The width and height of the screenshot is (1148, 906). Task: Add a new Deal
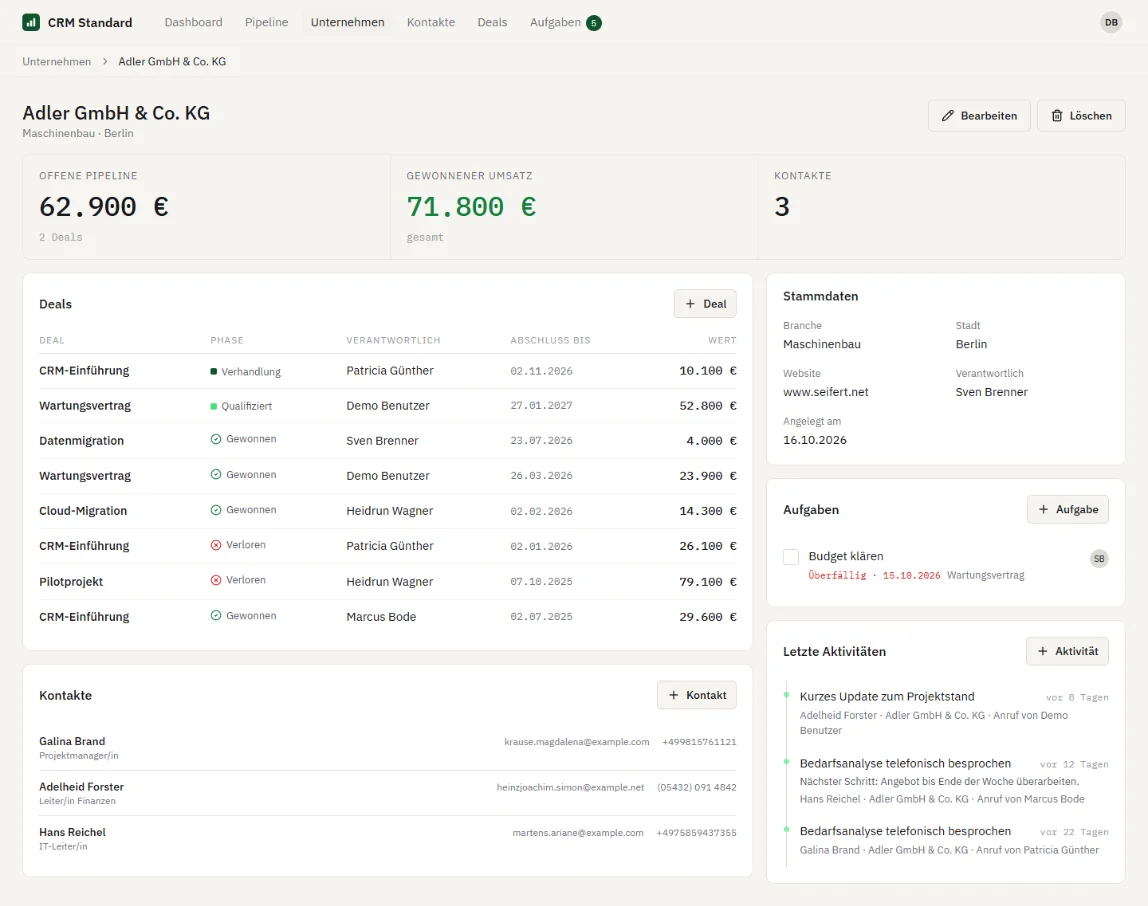[705, 304]
